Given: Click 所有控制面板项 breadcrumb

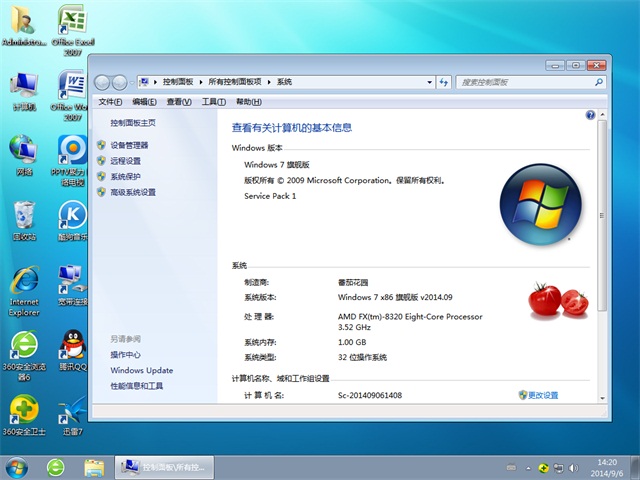Looking at the screenshot, I should click(235, 82).
